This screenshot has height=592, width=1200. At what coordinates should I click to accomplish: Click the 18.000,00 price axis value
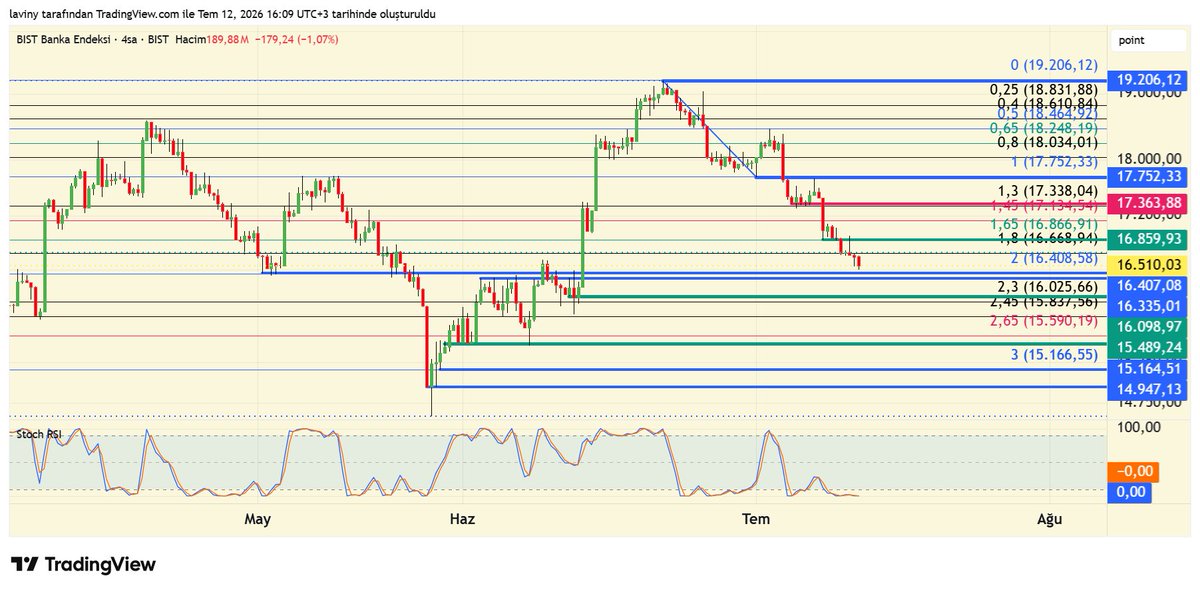(x=1149, y=158)
